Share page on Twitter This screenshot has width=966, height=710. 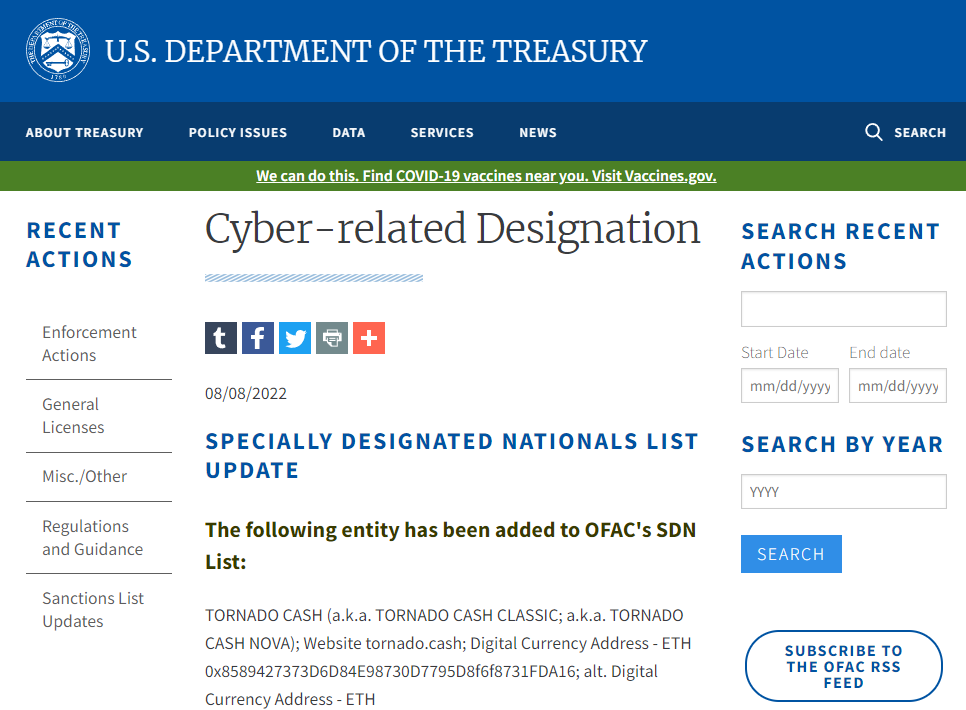295,338
